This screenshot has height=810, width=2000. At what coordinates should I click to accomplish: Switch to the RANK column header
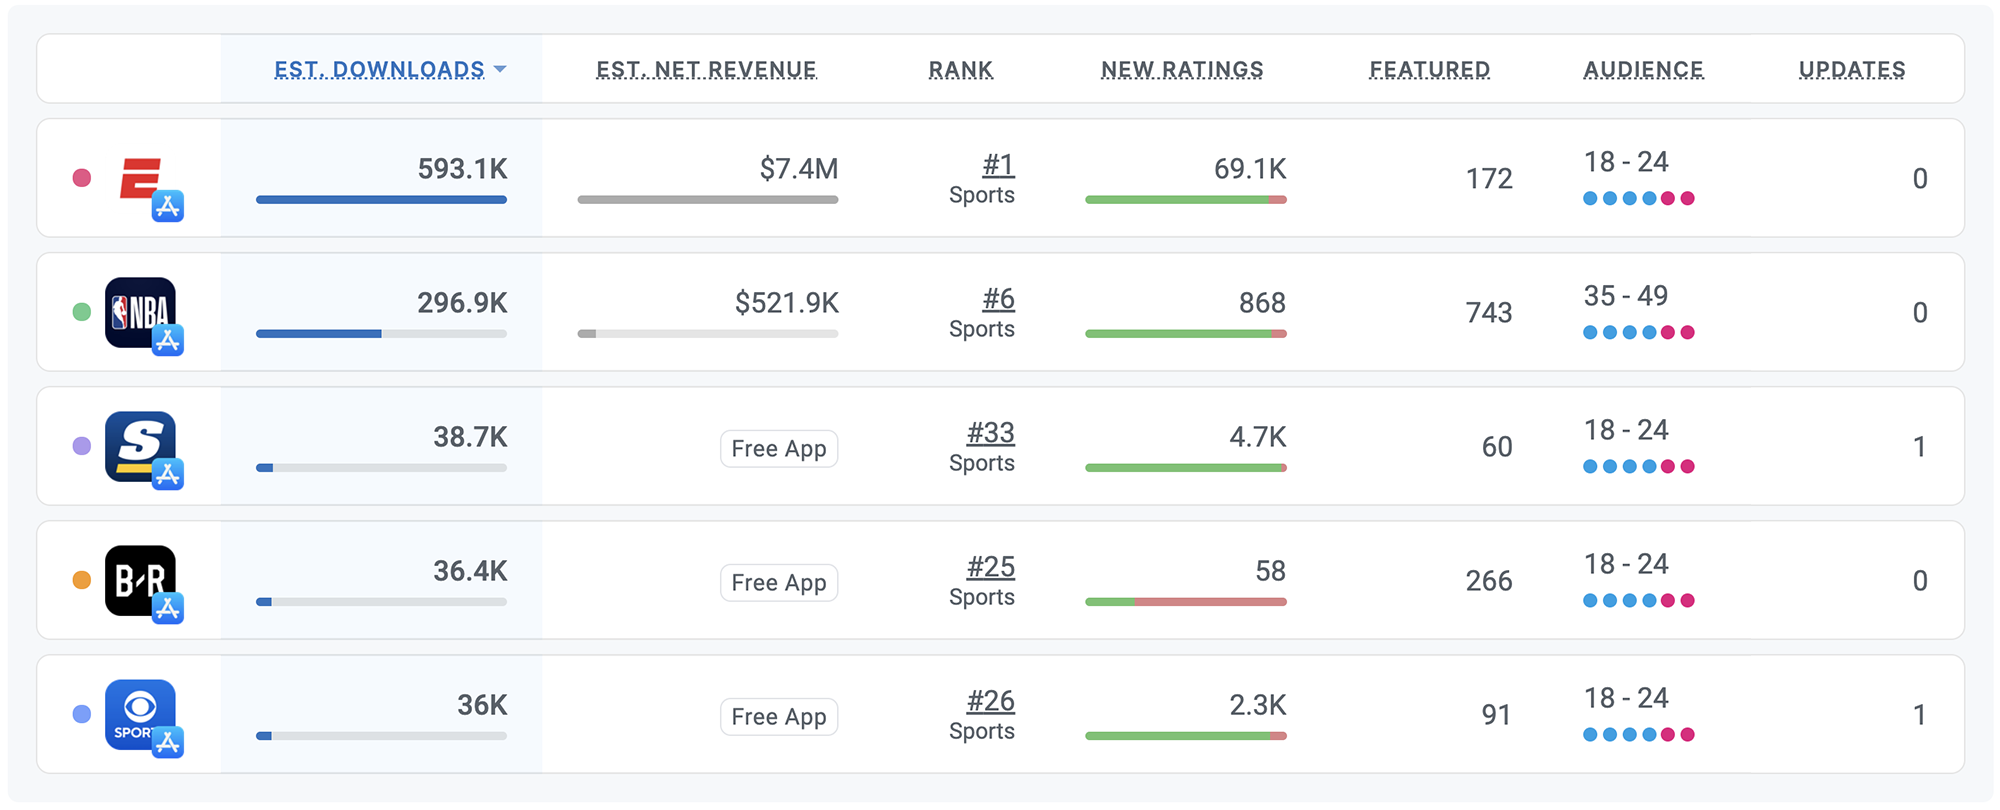[960, 69]
